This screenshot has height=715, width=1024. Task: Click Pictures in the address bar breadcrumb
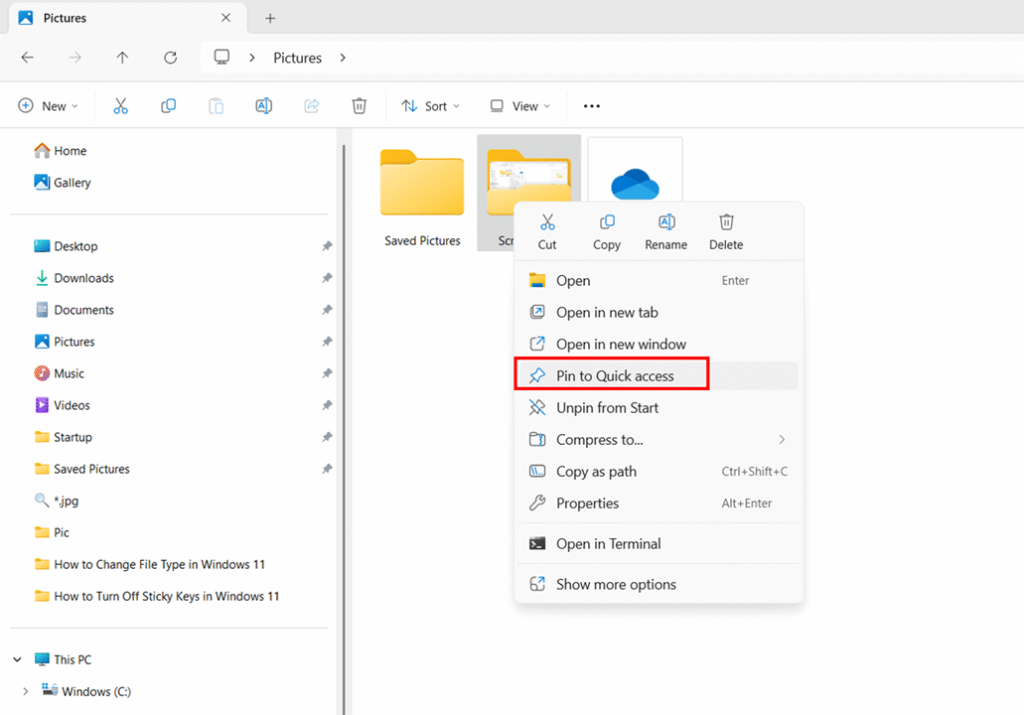297,57
